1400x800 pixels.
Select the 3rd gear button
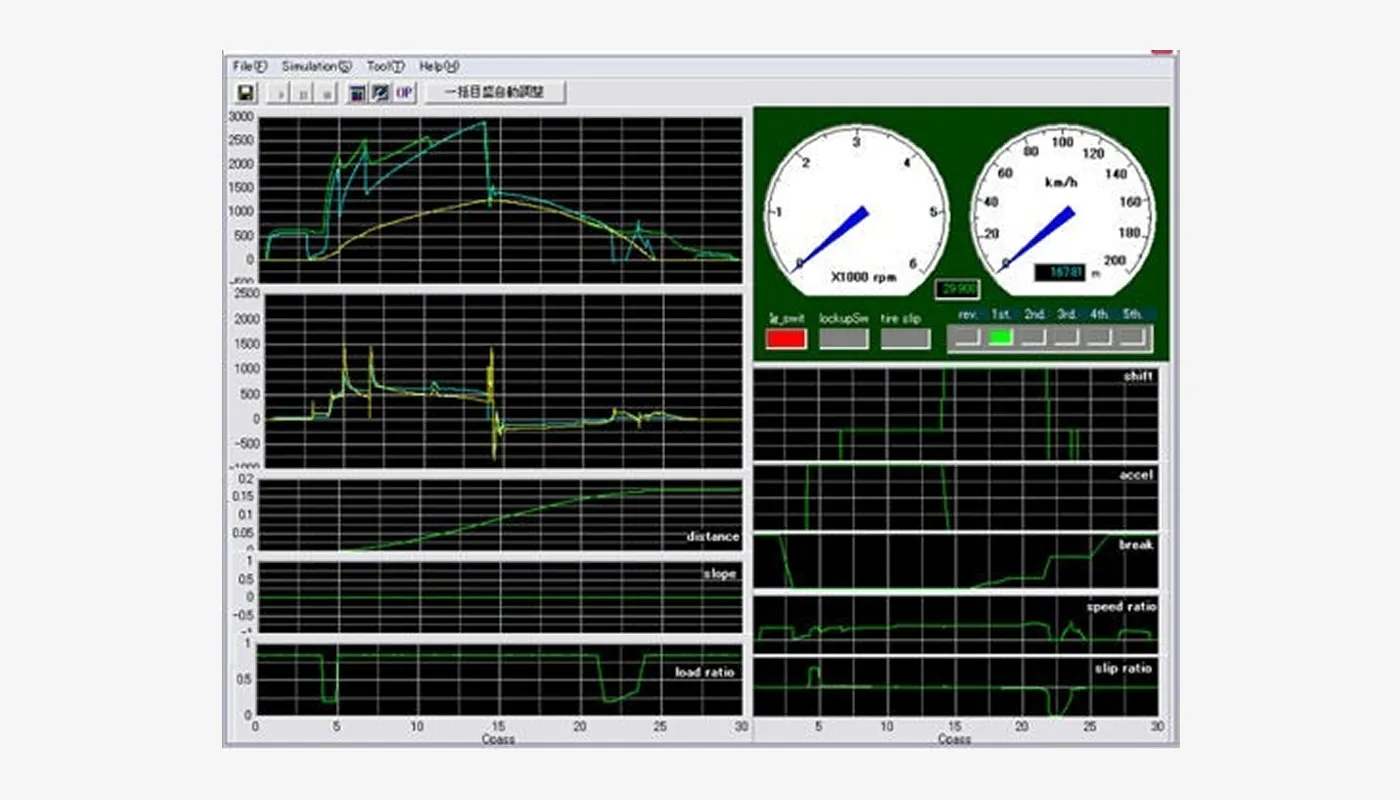1067,338
